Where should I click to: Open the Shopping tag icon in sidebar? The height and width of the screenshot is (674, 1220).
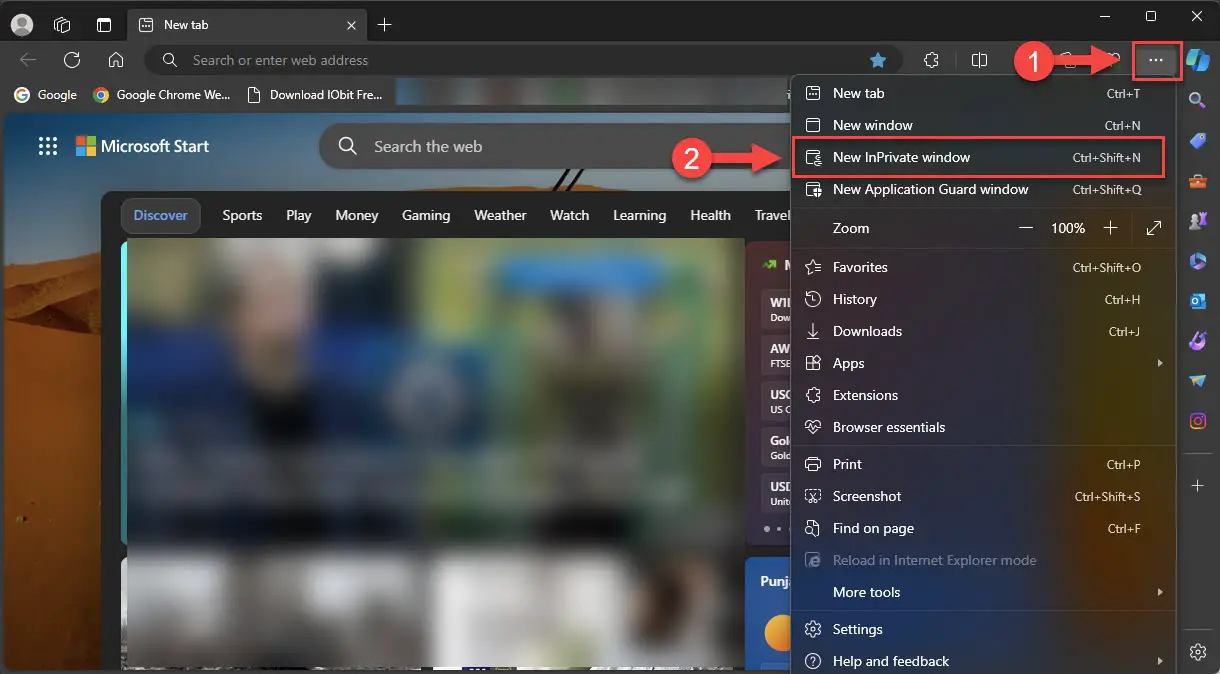click(1198, 140)
